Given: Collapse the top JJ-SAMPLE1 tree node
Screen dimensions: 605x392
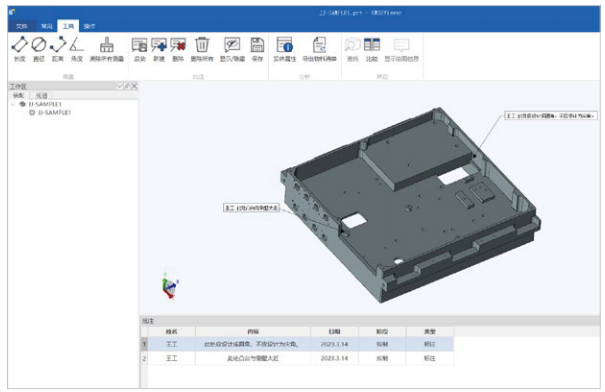Looking at the screenshot, I should tap(13, 104).
